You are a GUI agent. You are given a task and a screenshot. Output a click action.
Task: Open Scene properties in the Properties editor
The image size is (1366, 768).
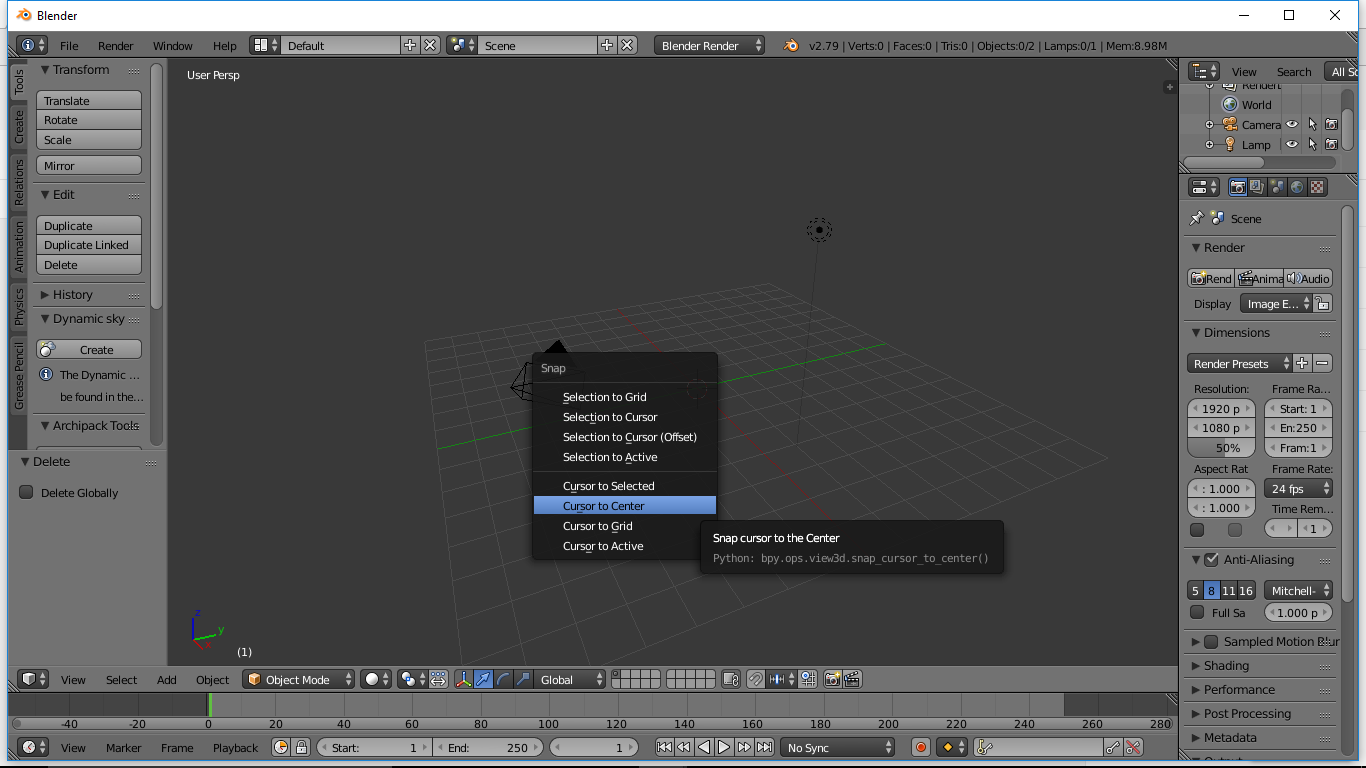click(x=1278, y=186)
